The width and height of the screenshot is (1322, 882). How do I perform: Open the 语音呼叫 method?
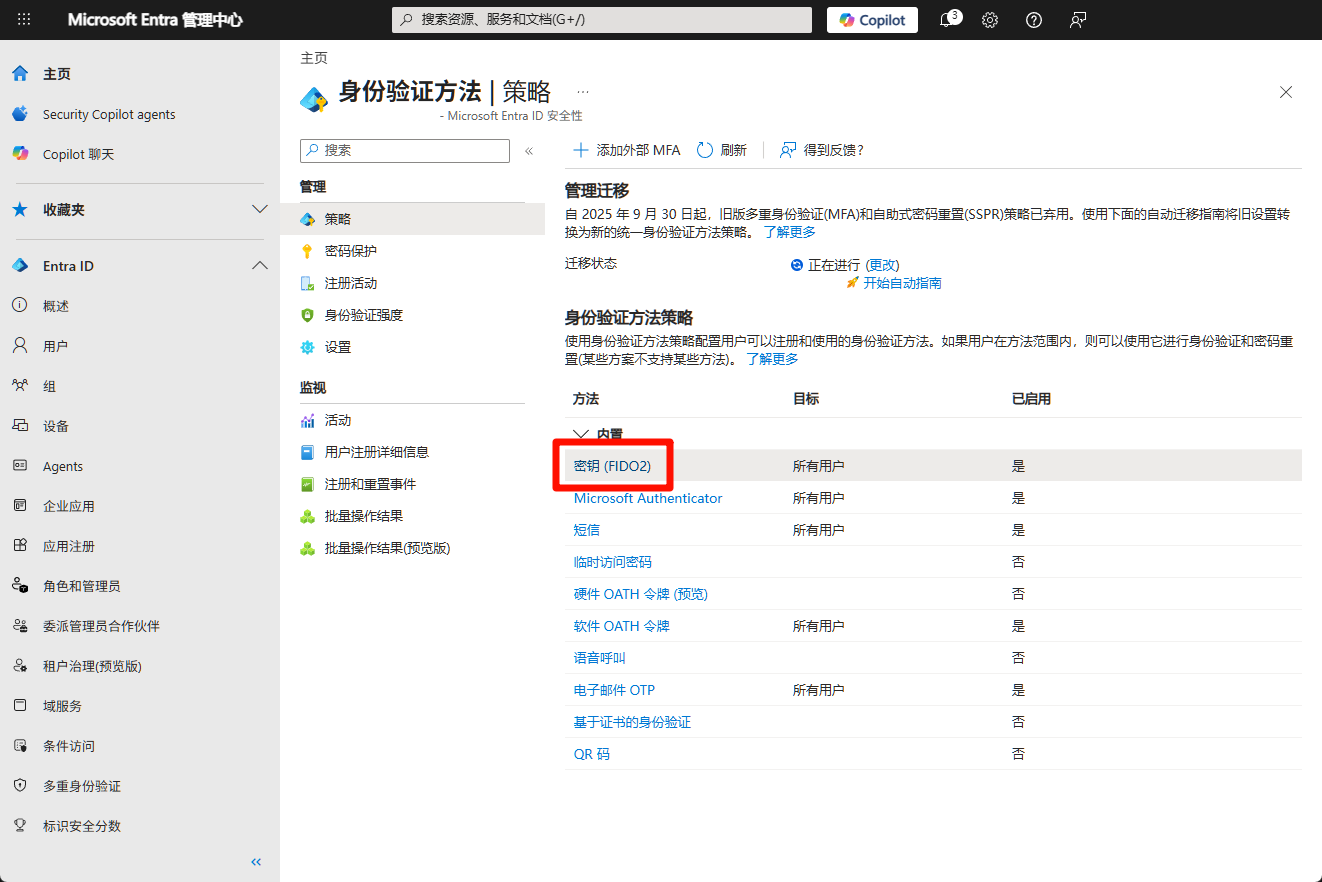coord(600,658)
